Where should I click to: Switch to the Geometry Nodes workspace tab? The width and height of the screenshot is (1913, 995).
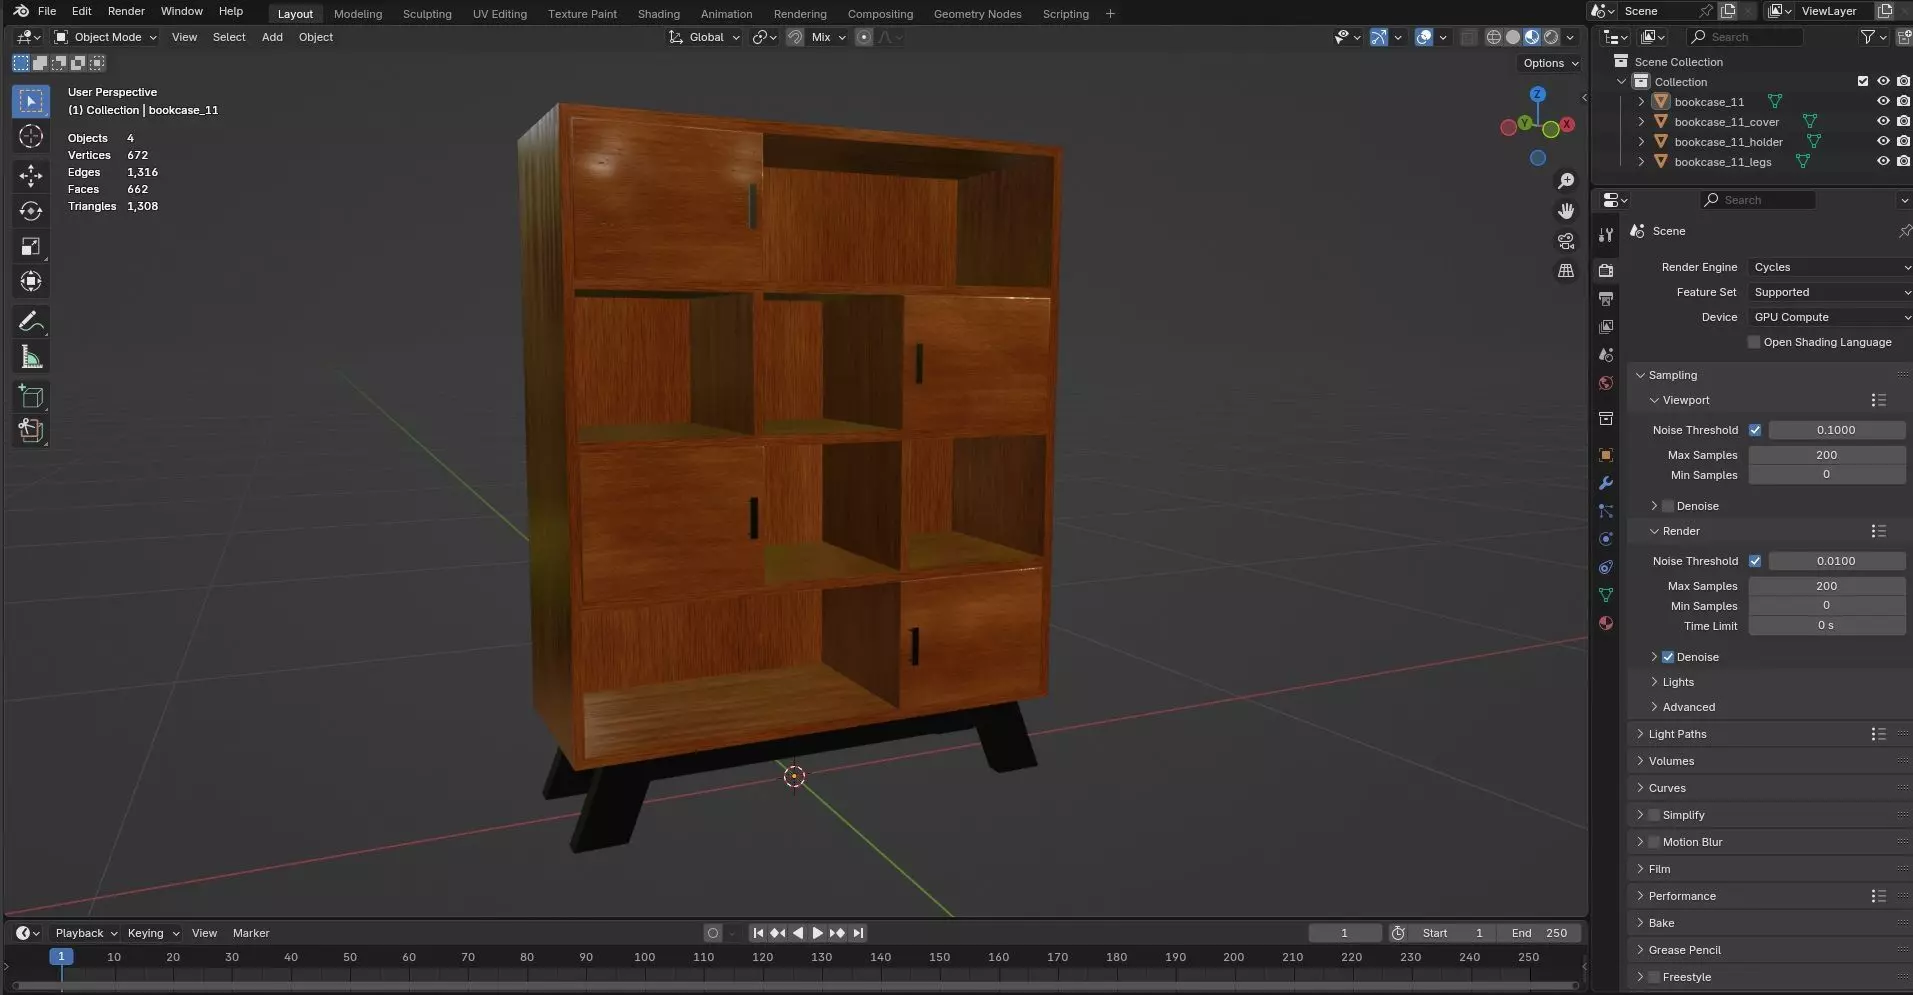pos(977,14)
